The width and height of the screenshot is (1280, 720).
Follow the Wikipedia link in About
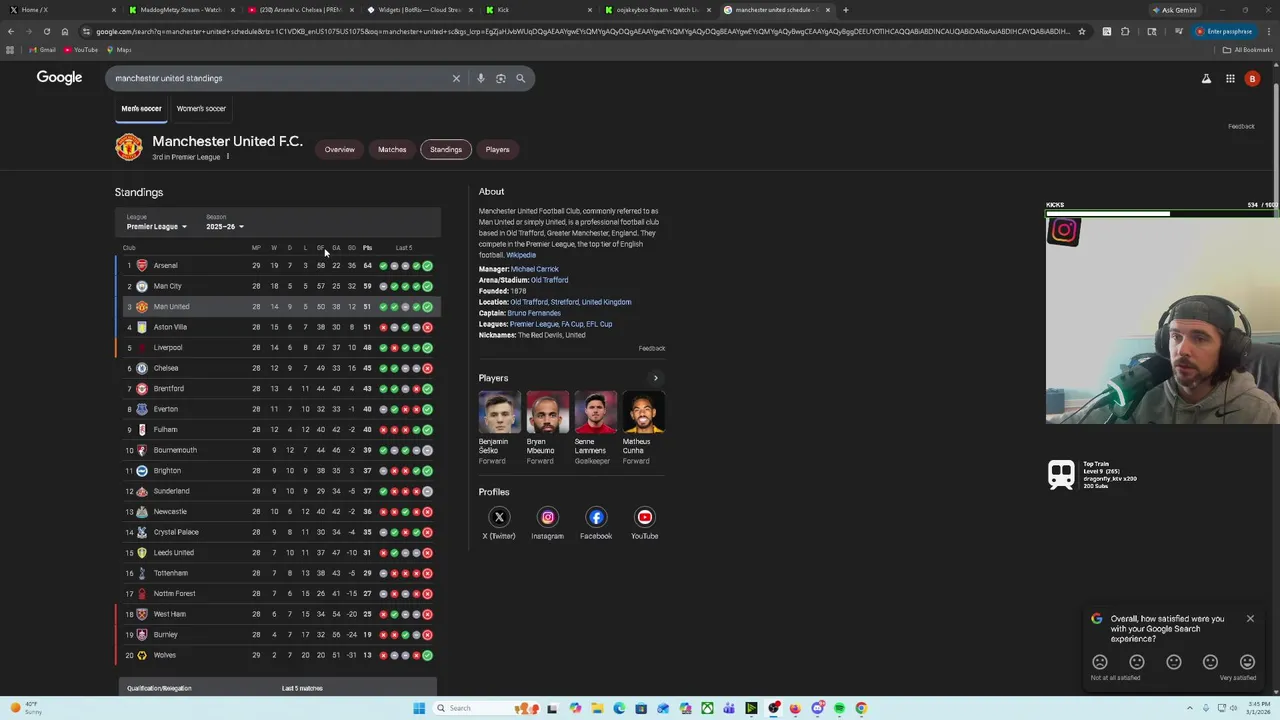coord(521,255)
